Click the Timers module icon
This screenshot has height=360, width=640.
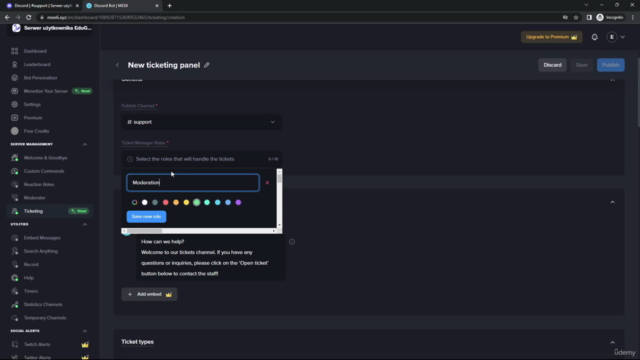click(15, 291)
